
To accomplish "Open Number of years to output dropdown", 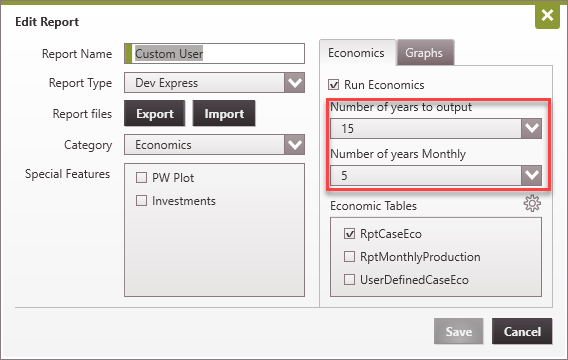I will (531, 128).
